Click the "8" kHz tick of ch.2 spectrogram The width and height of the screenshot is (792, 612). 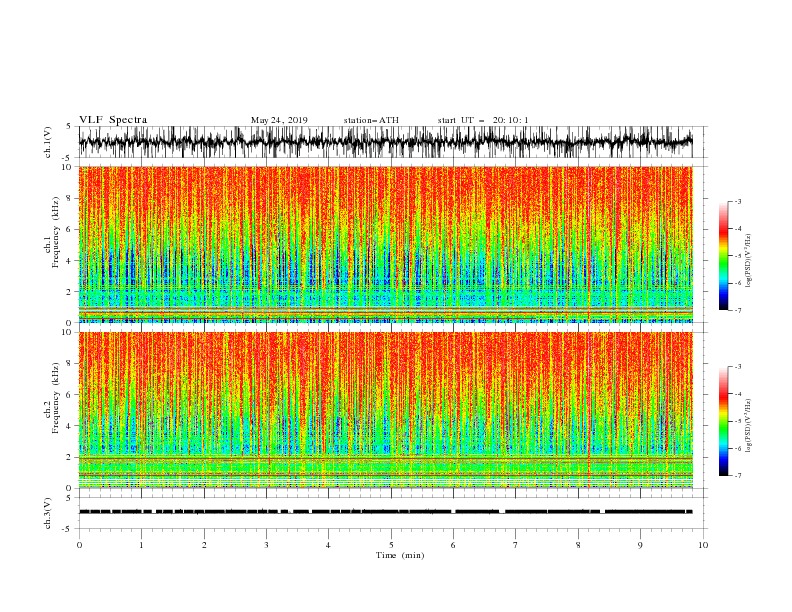tap(70, 364)
